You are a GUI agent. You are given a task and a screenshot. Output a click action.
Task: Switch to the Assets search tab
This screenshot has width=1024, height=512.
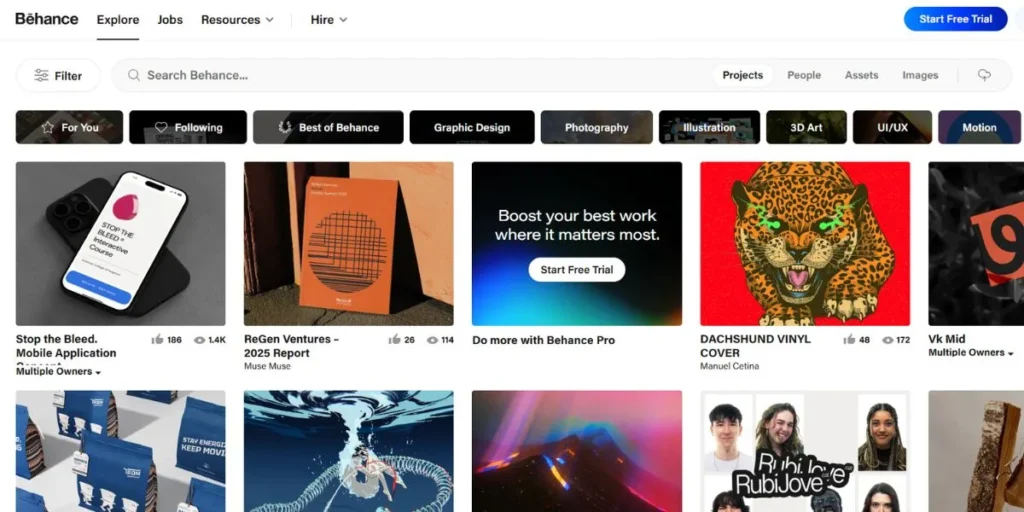tap(861, 75)
